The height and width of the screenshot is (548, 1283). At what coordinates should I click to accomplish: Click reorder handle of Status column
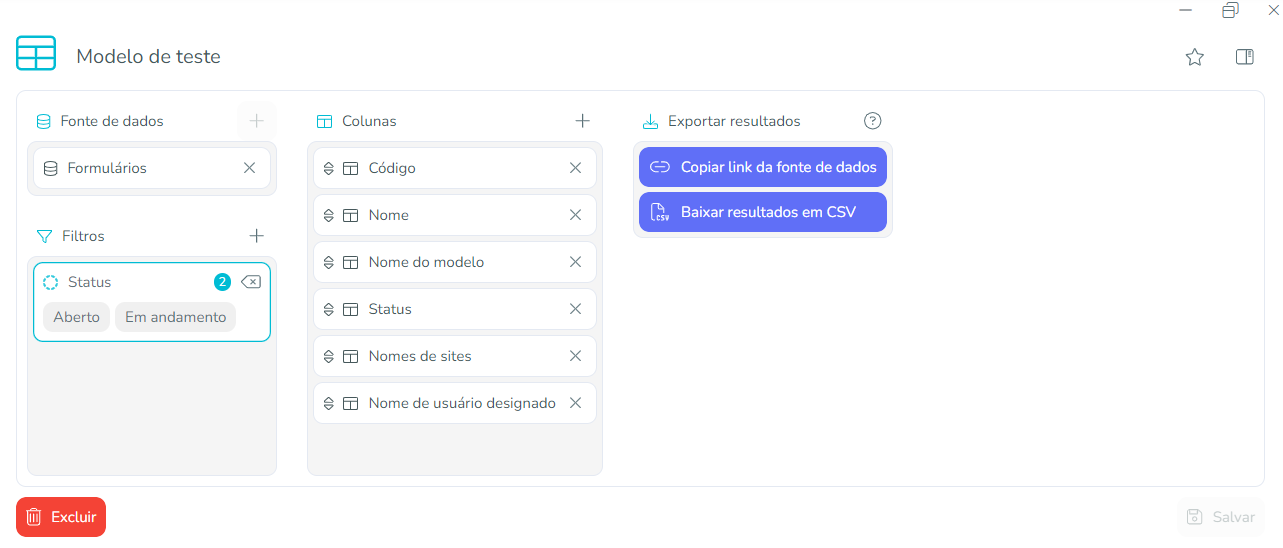coord(329,309)
